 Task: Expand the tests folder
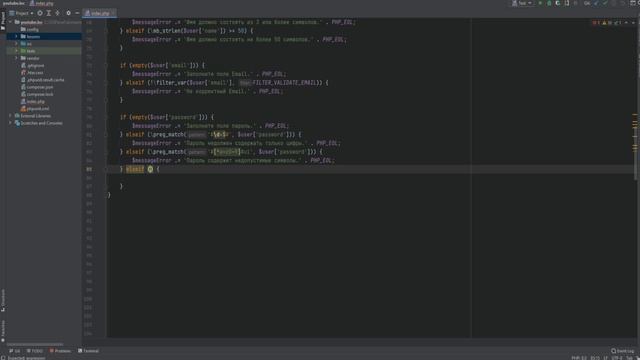[x=16, y=51]
